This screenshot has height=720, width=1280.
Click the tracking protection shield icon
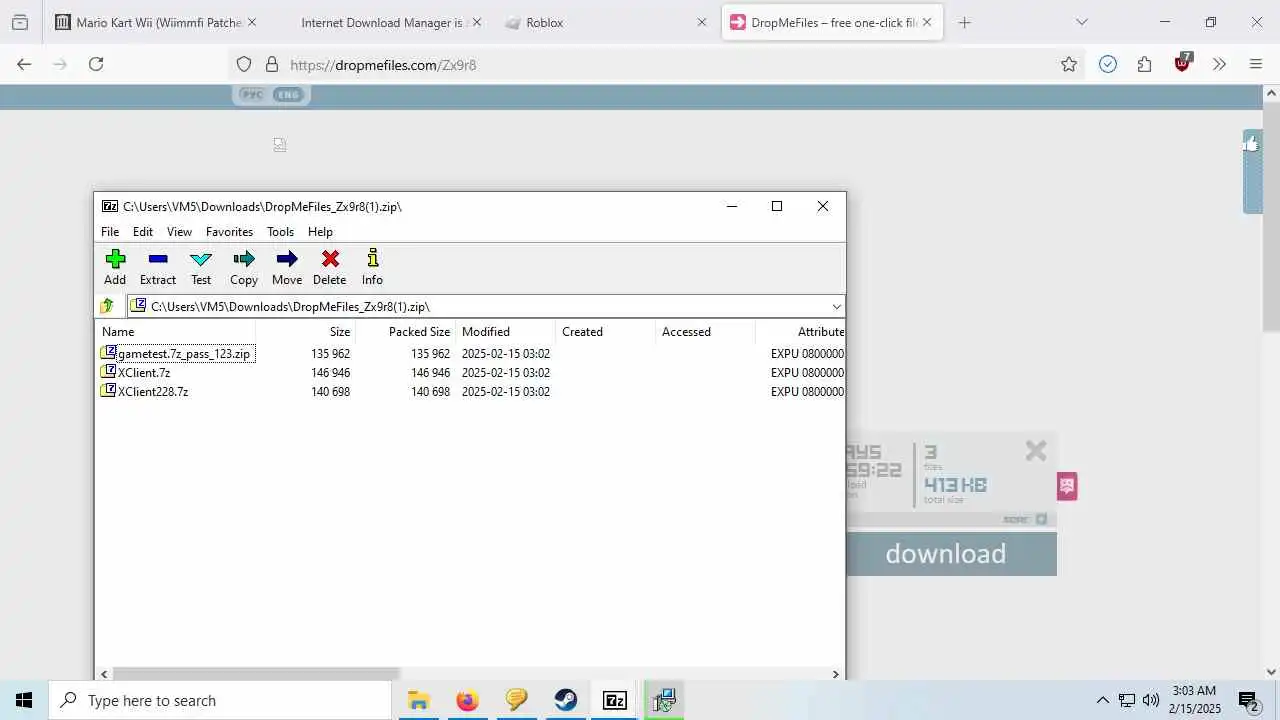(x=244, y=64)
